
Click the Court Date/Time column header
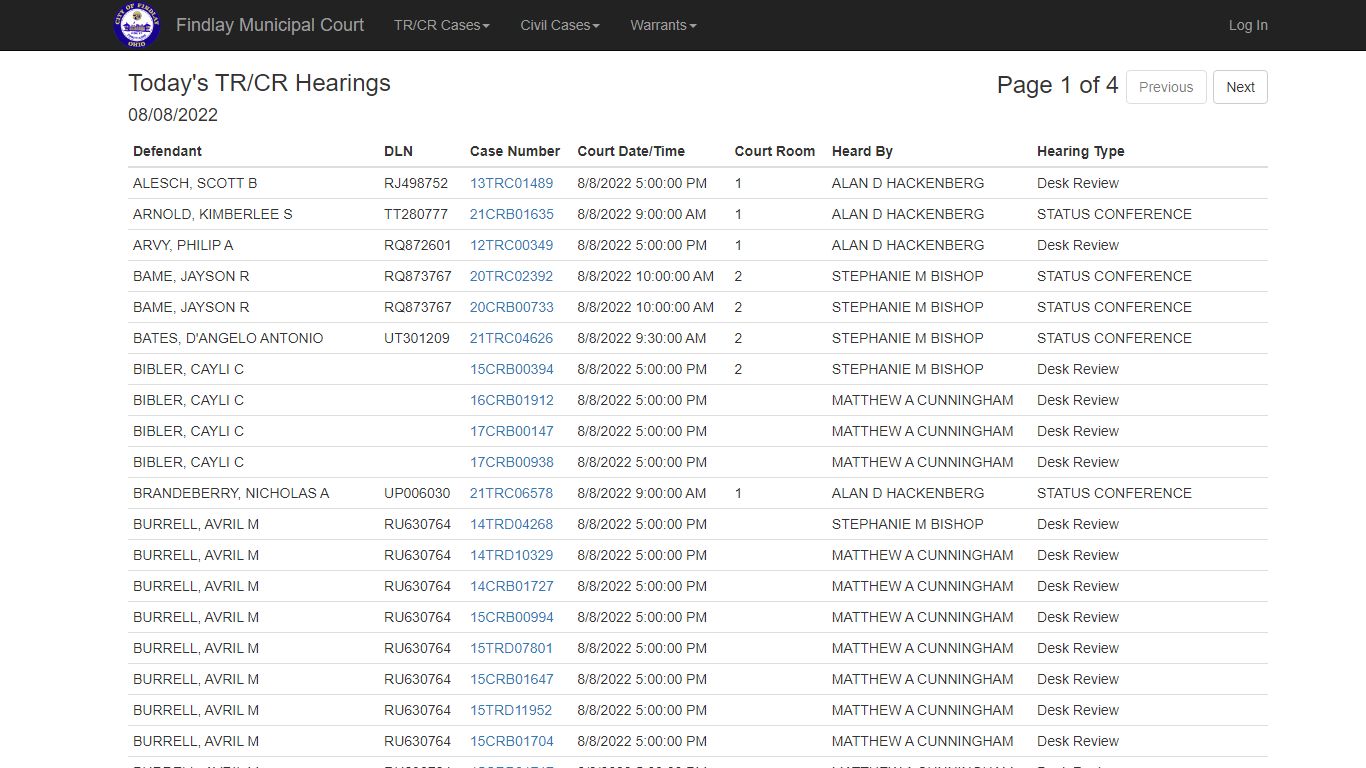pyautogui.click(x=631, y=151)
